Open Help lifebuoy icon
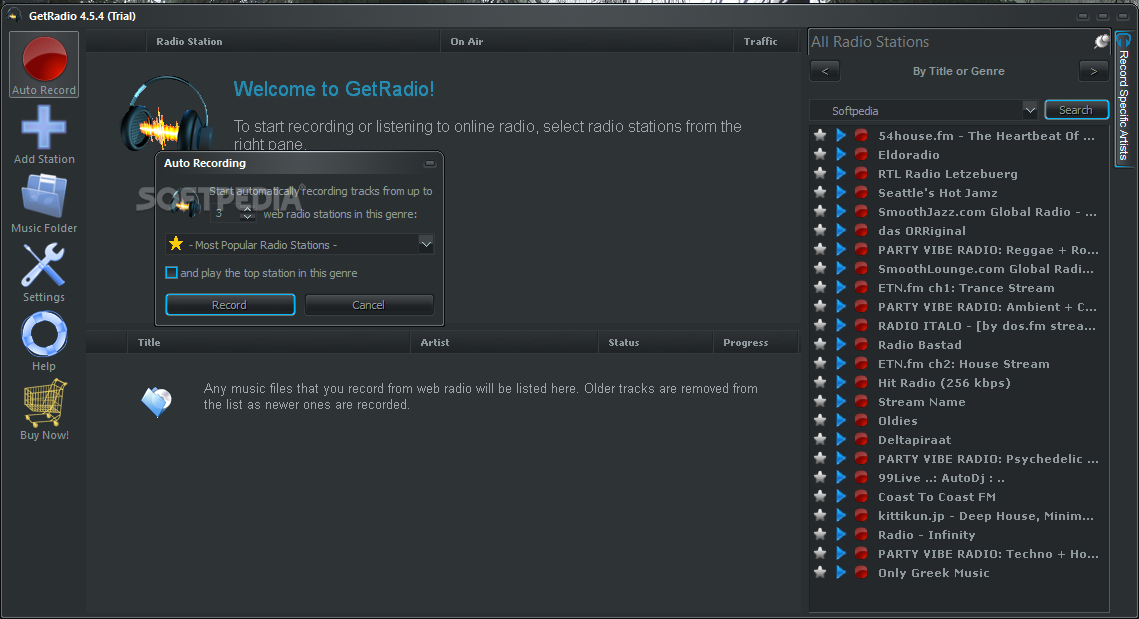The width and height of the screenshot is (1139, 619). coord(44,341)
